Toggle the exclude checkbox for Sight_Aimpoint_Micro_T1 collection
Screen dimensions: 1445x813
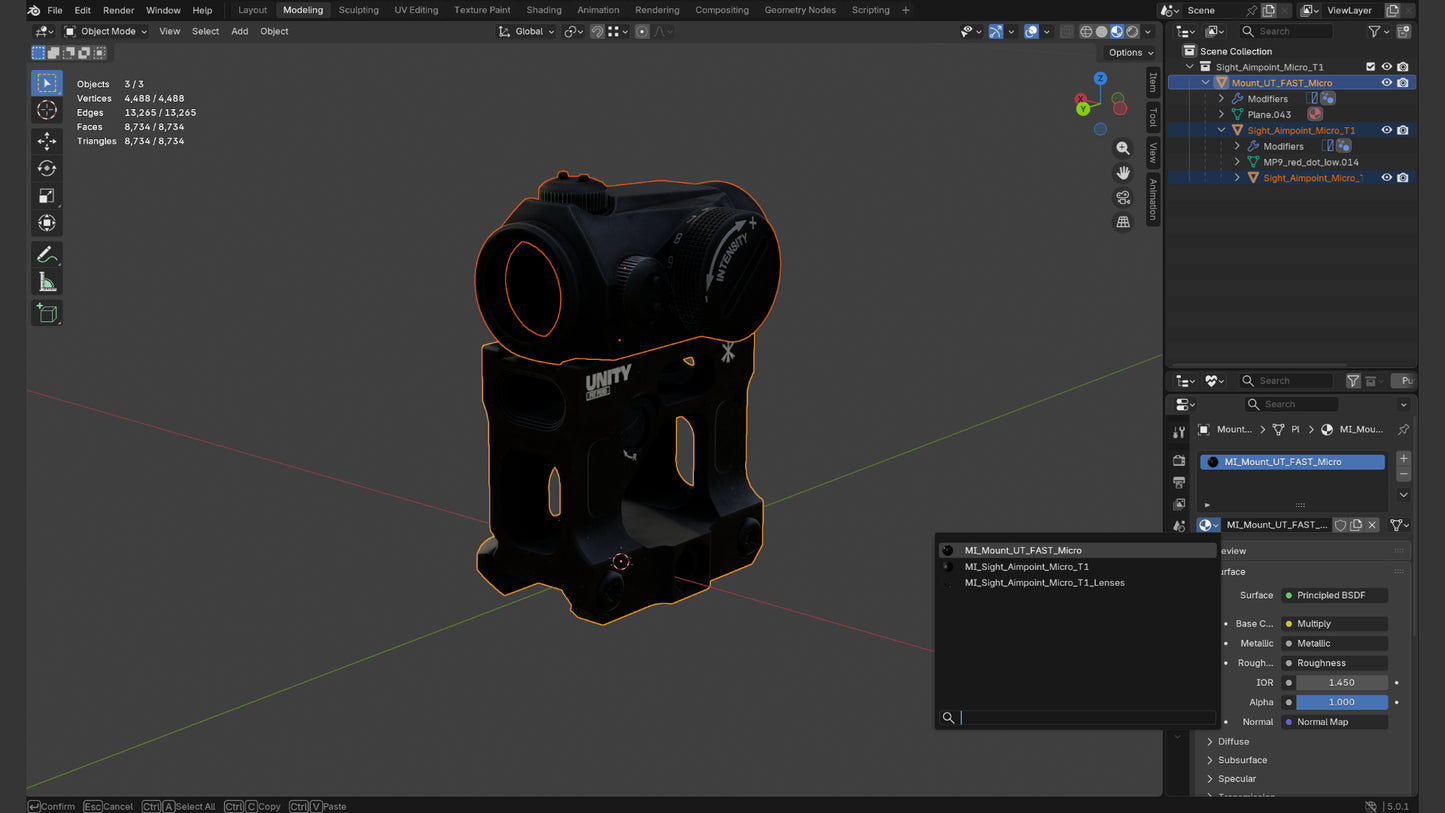point(1370,67)
